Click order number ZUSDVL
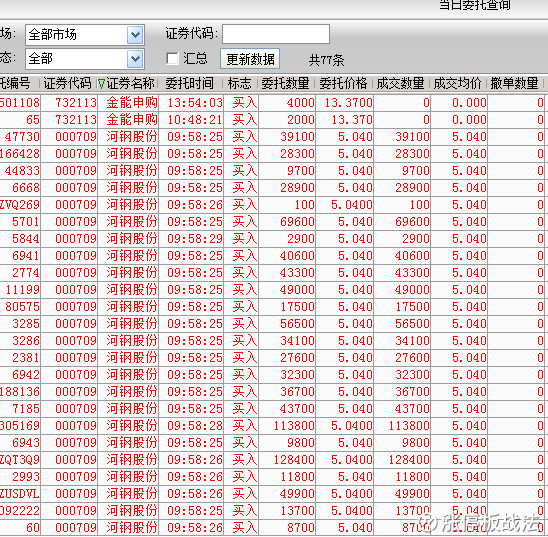 20,494
